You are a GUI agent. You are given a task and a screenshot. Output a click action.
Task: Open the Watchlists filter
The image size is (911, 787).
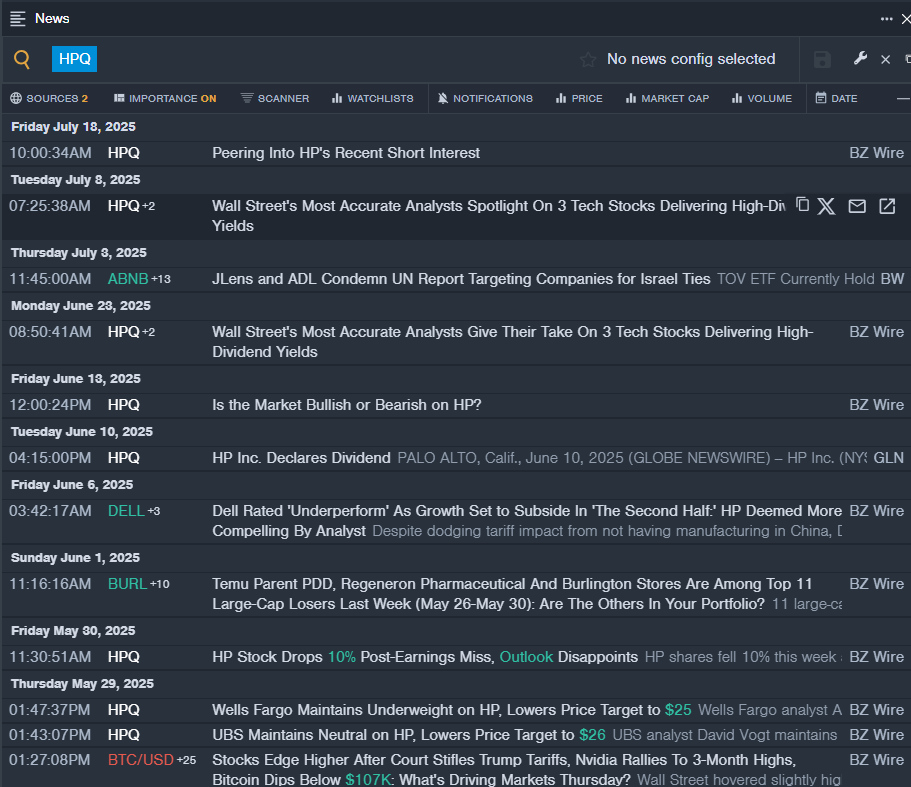coord(372,98)
